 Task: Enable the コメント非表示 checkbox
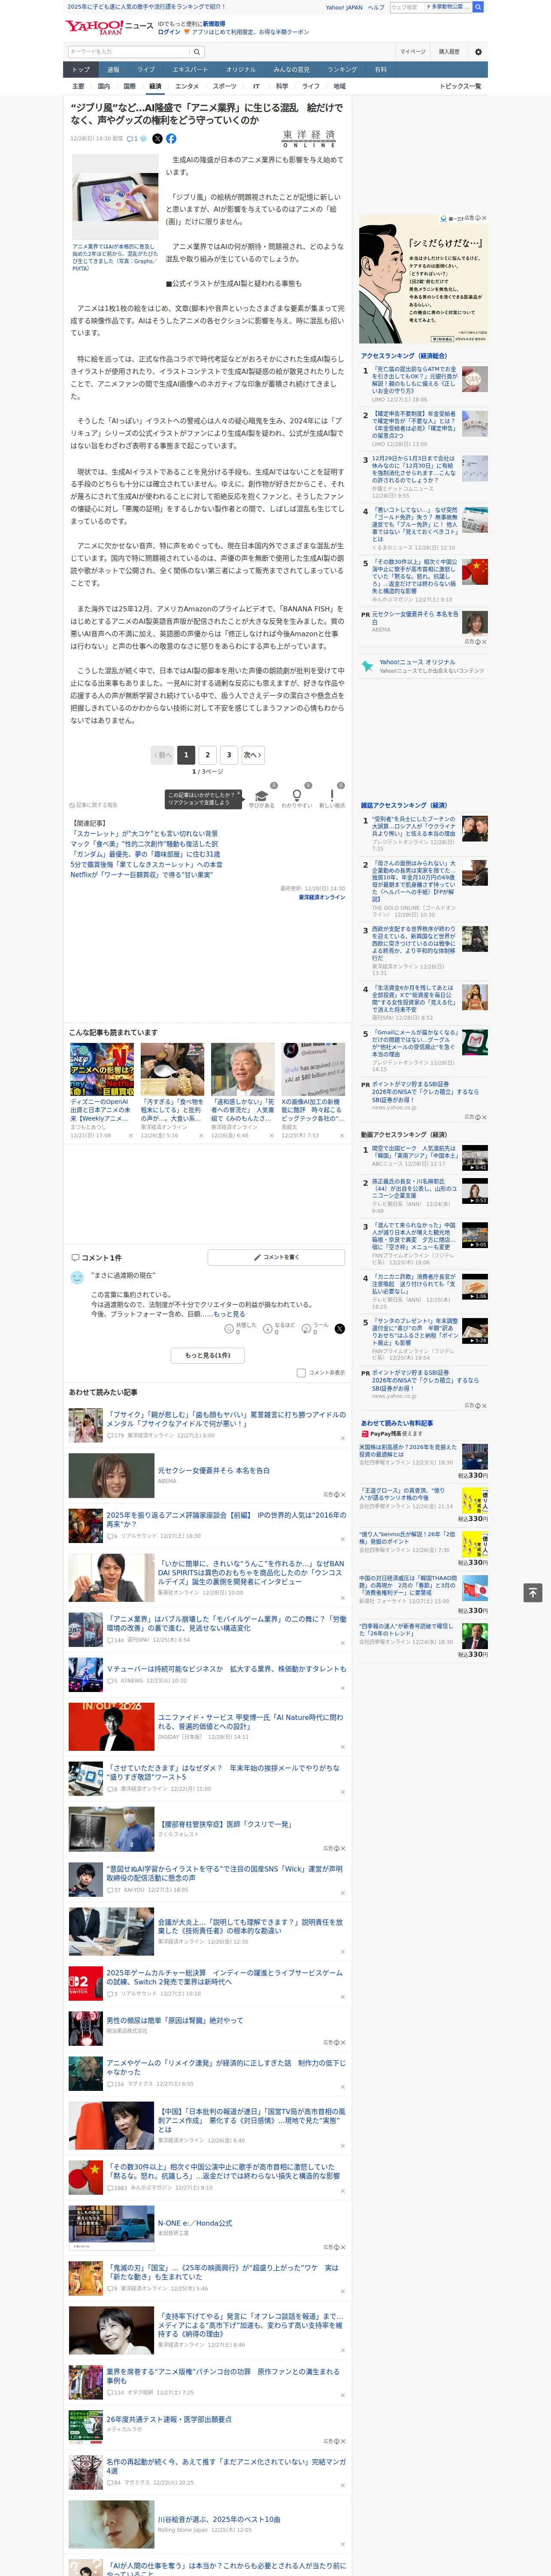(301, 1373)
